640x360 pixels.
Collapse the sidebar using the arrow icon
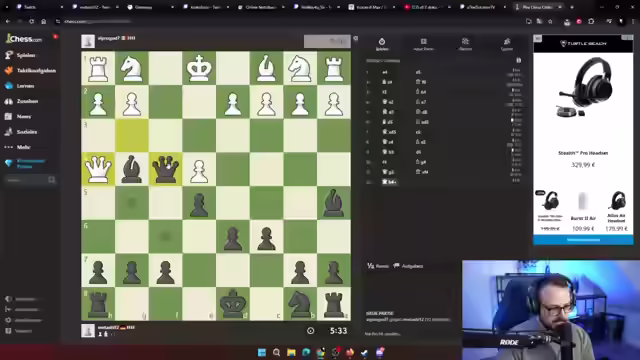[8, 309]
